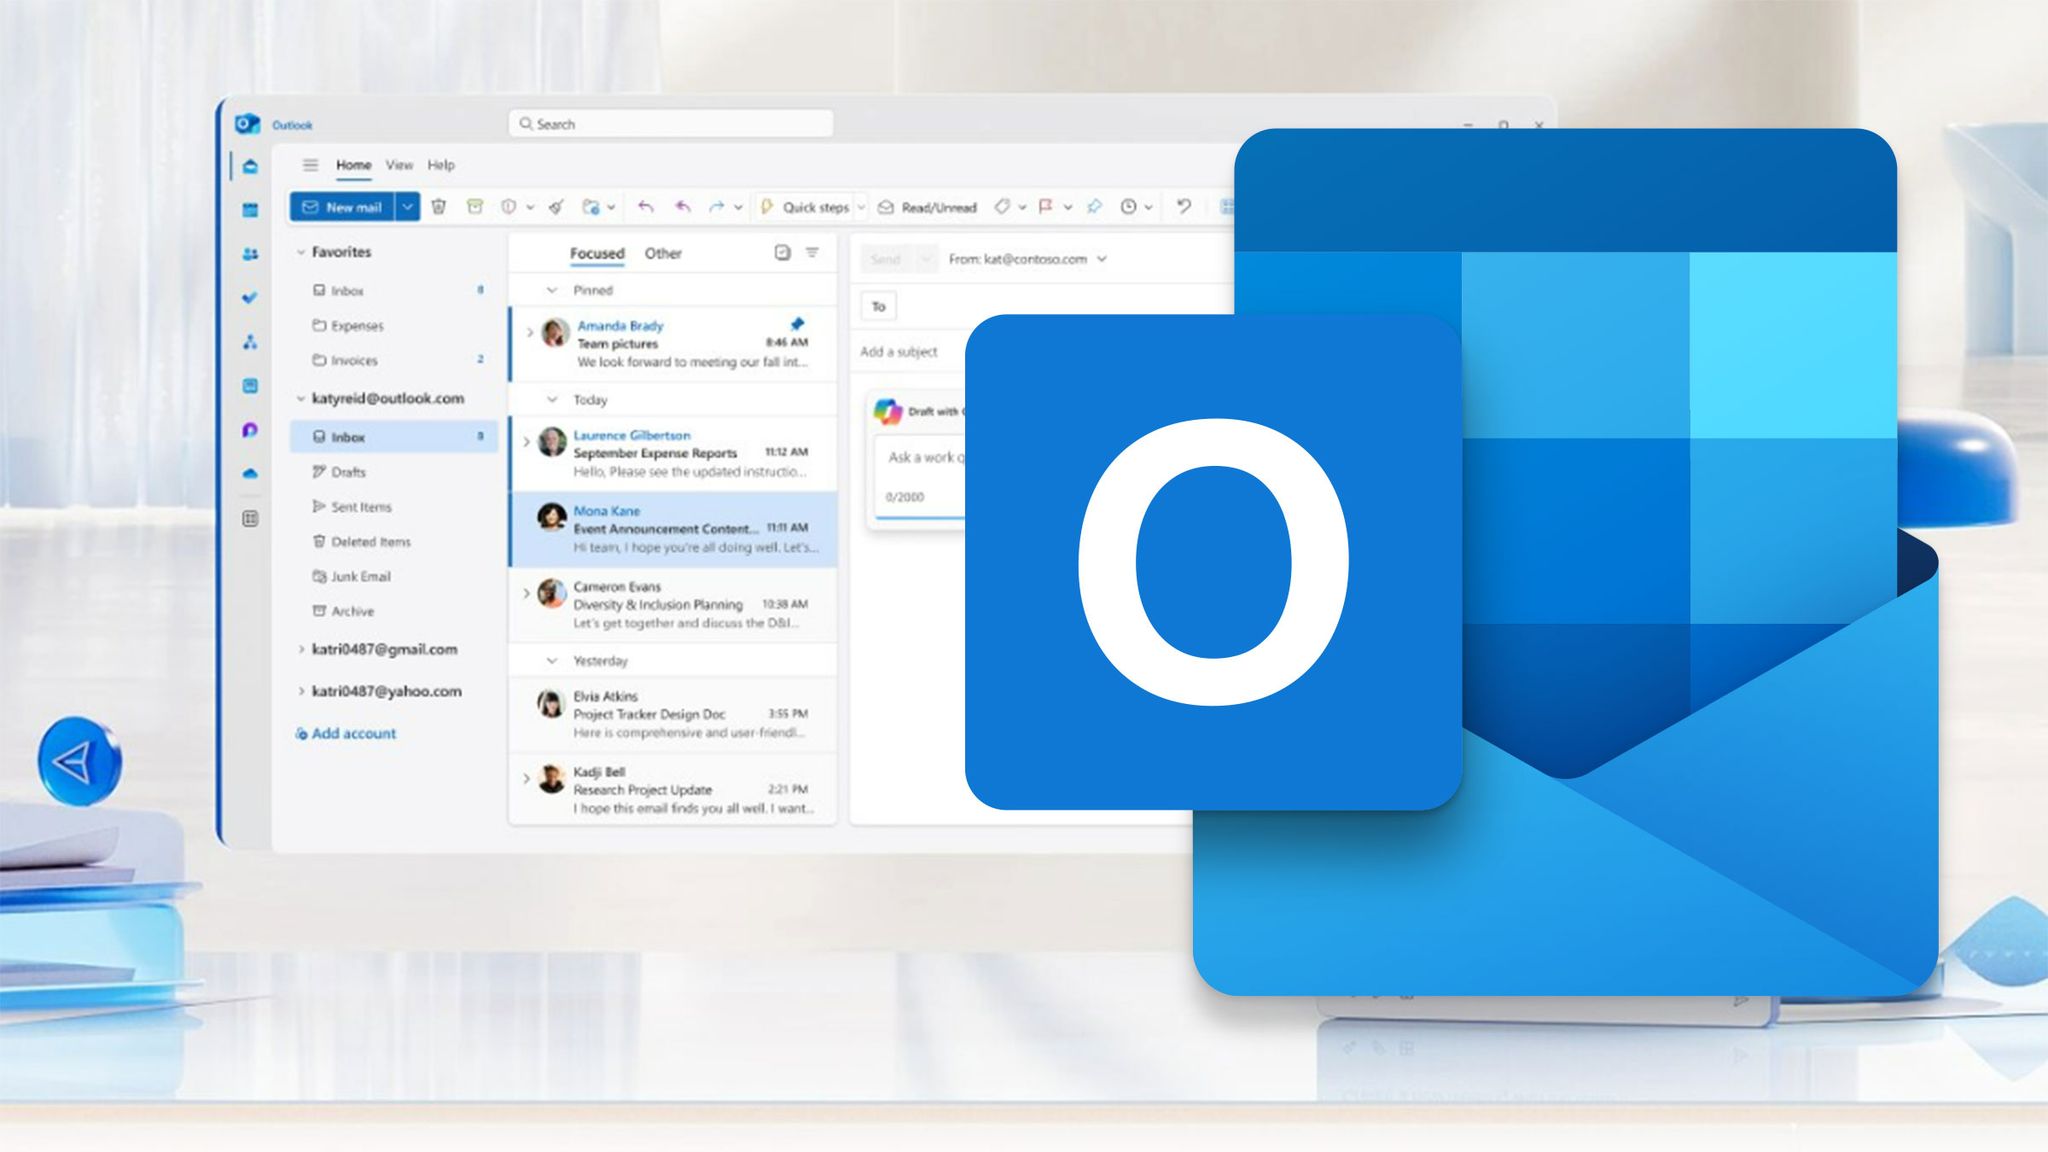This screenshot has width=2048, height=1152.
Task: Collapse the Favorites folder group
Action: click(x=300, y=252)
